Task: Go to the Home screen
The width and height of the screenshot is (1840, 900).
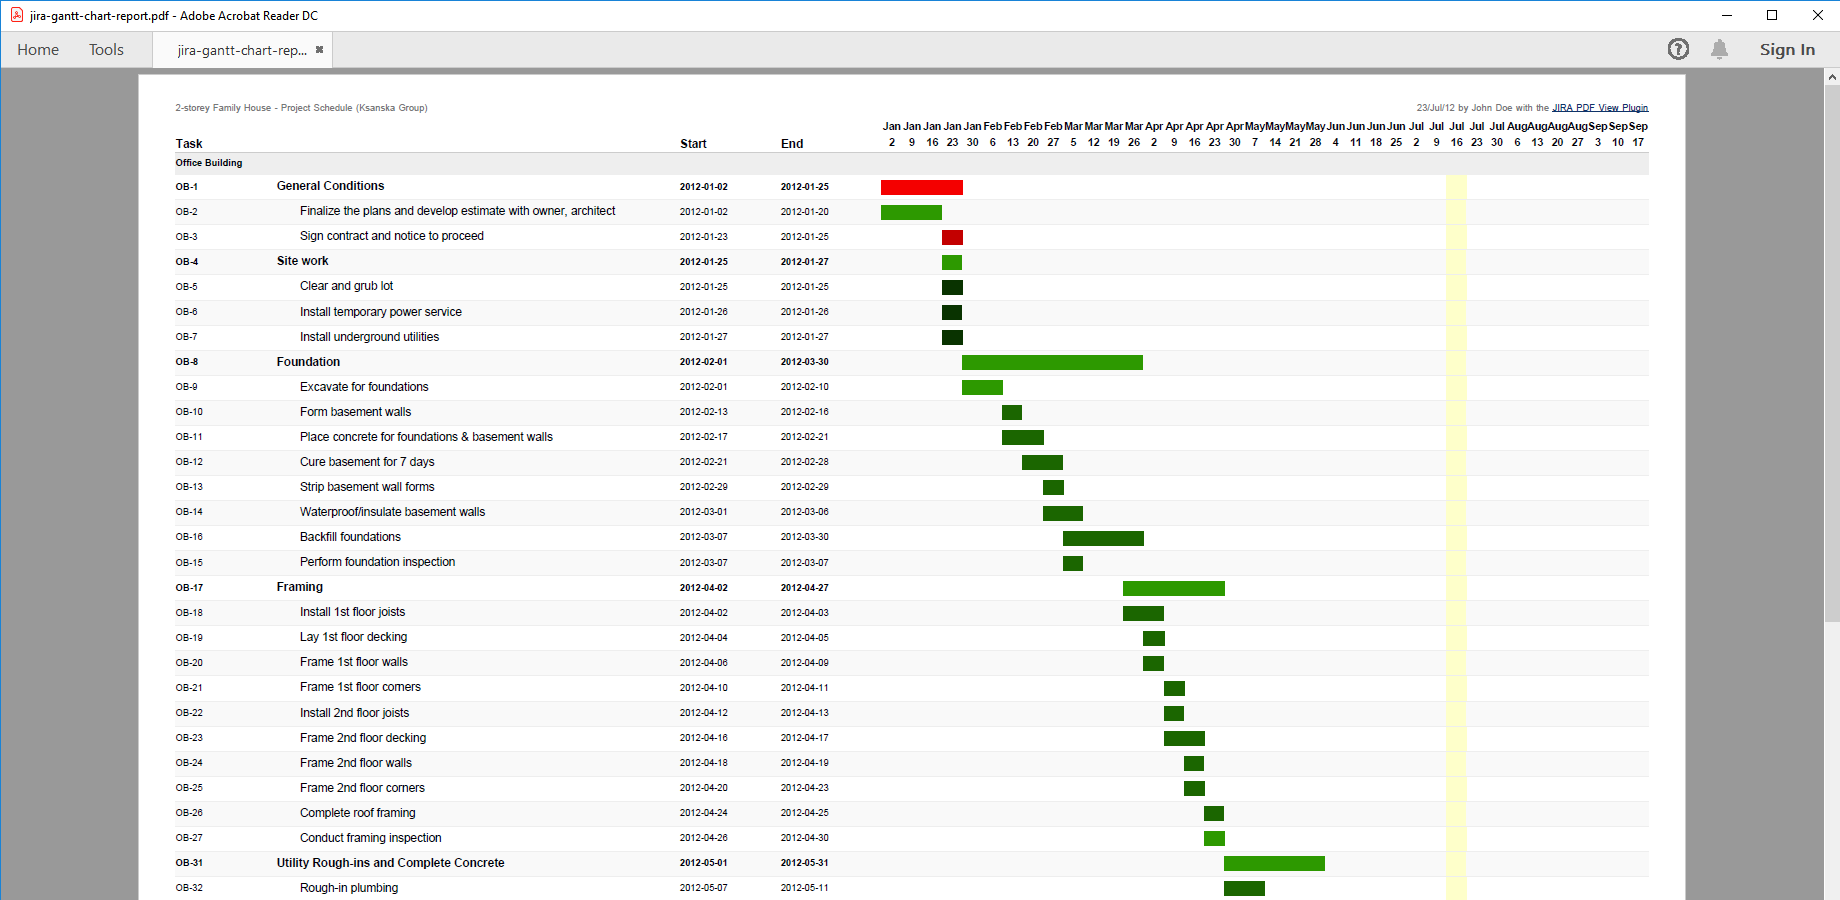Action: (37, 49)
